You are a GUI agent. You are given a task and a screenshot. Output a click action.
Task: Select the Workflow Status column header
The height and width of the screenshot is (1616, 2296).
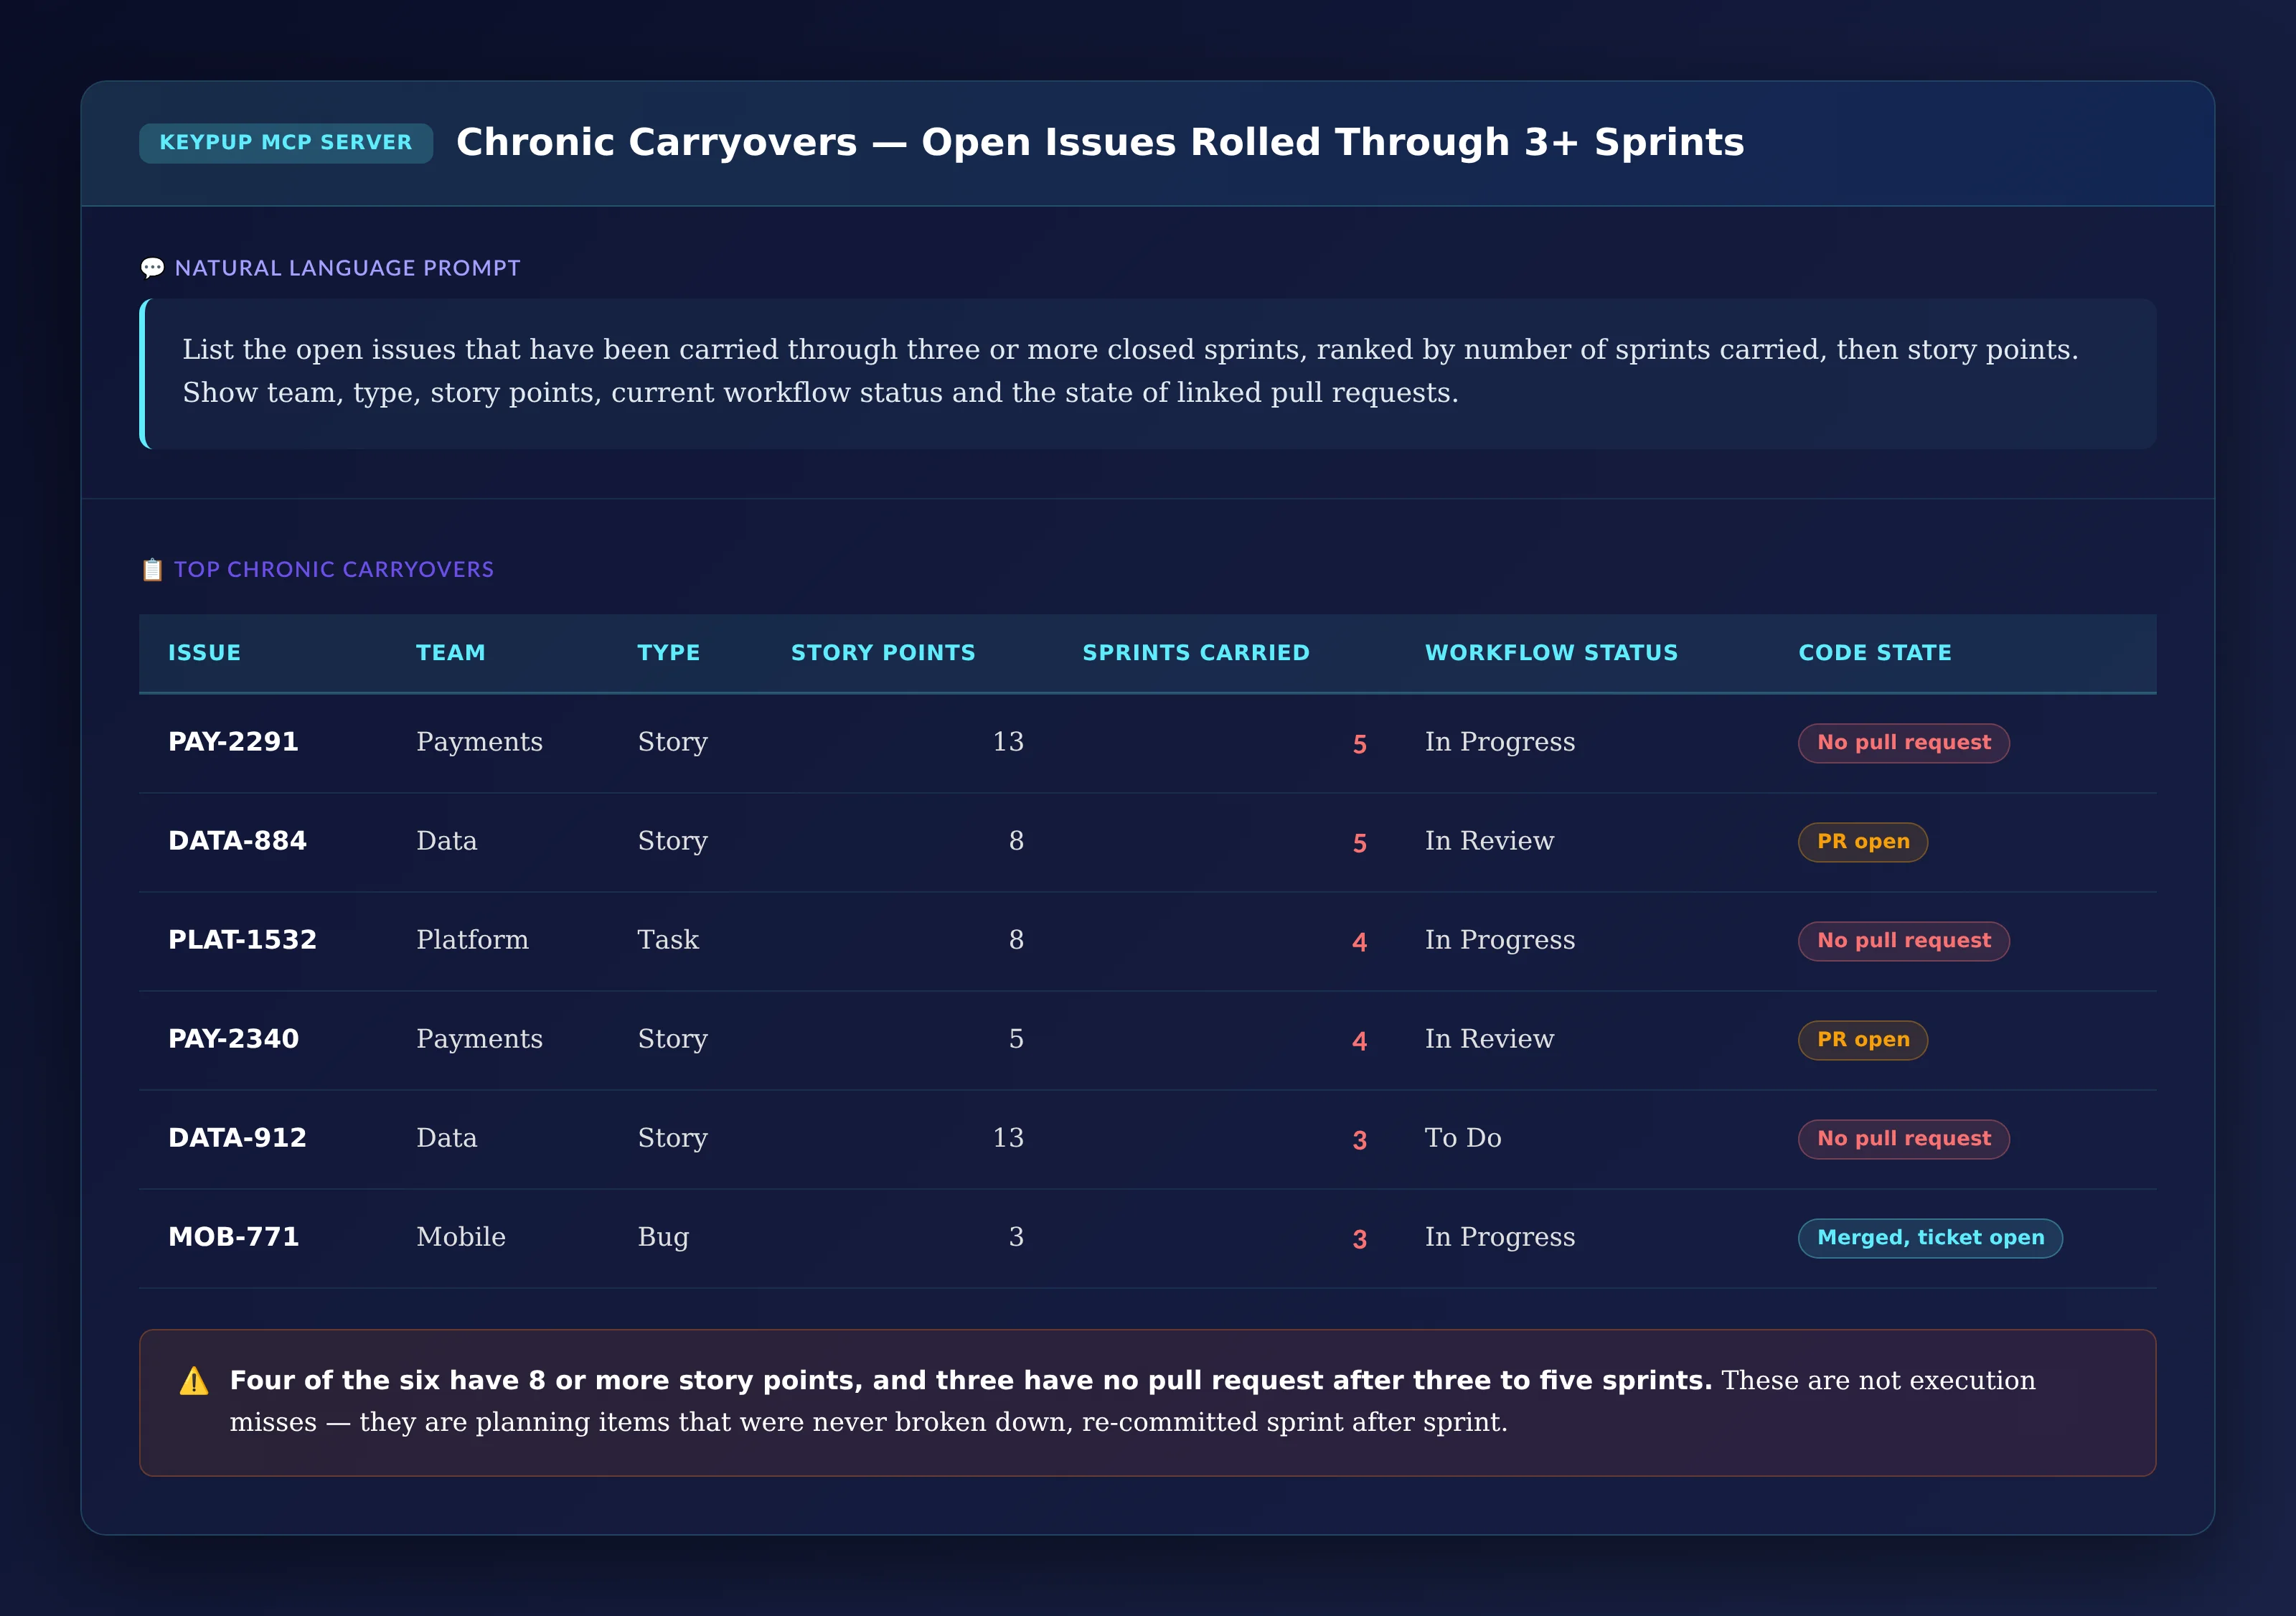(1551, 653)
